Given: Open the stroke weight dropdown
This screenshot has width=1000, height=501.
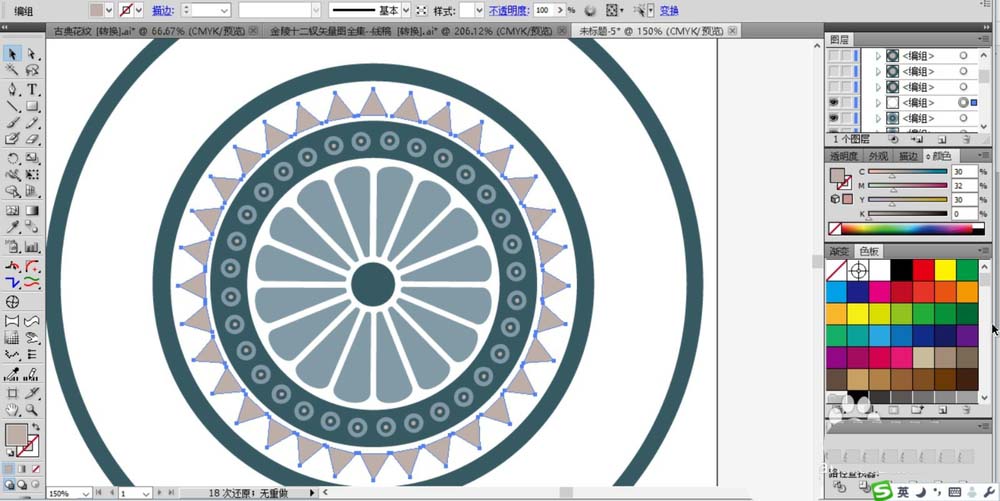Looking at the screenshot, I should [224, 10].
